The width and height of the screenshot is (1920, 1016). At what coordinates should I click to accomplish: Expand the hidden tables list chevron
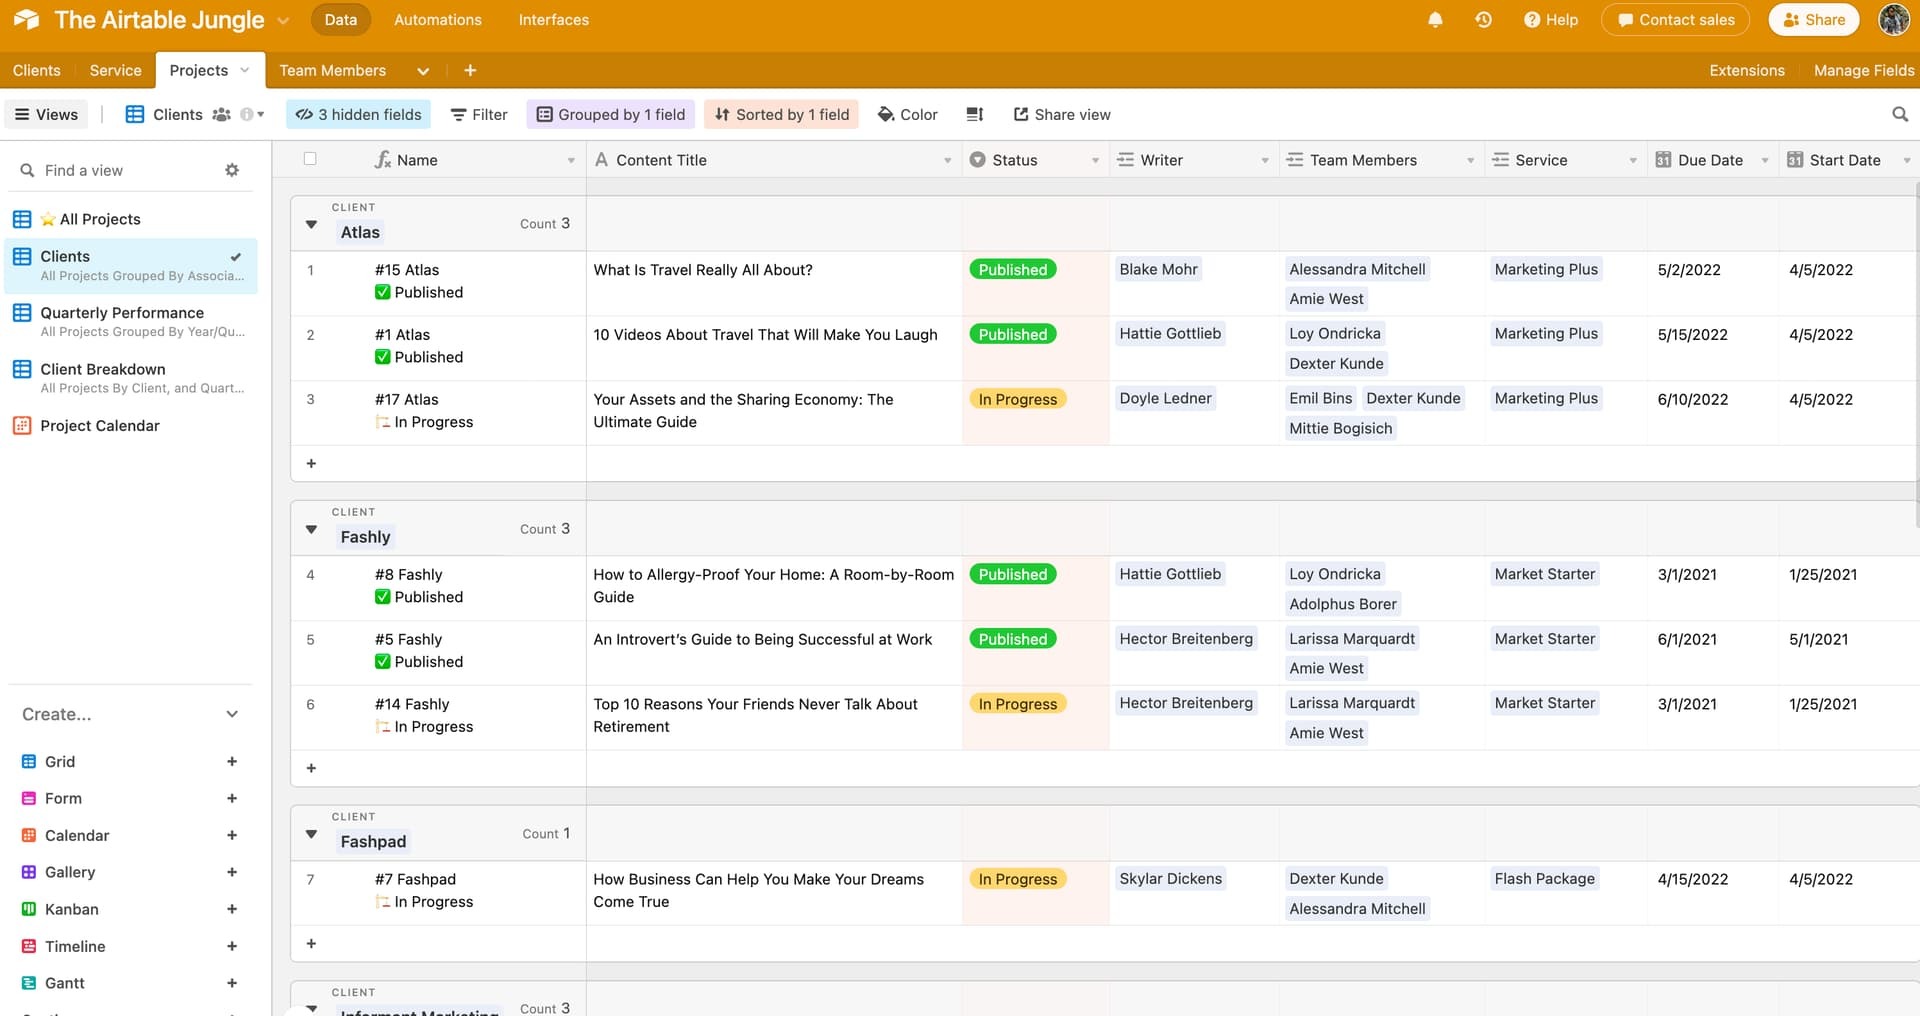[423, 71]
